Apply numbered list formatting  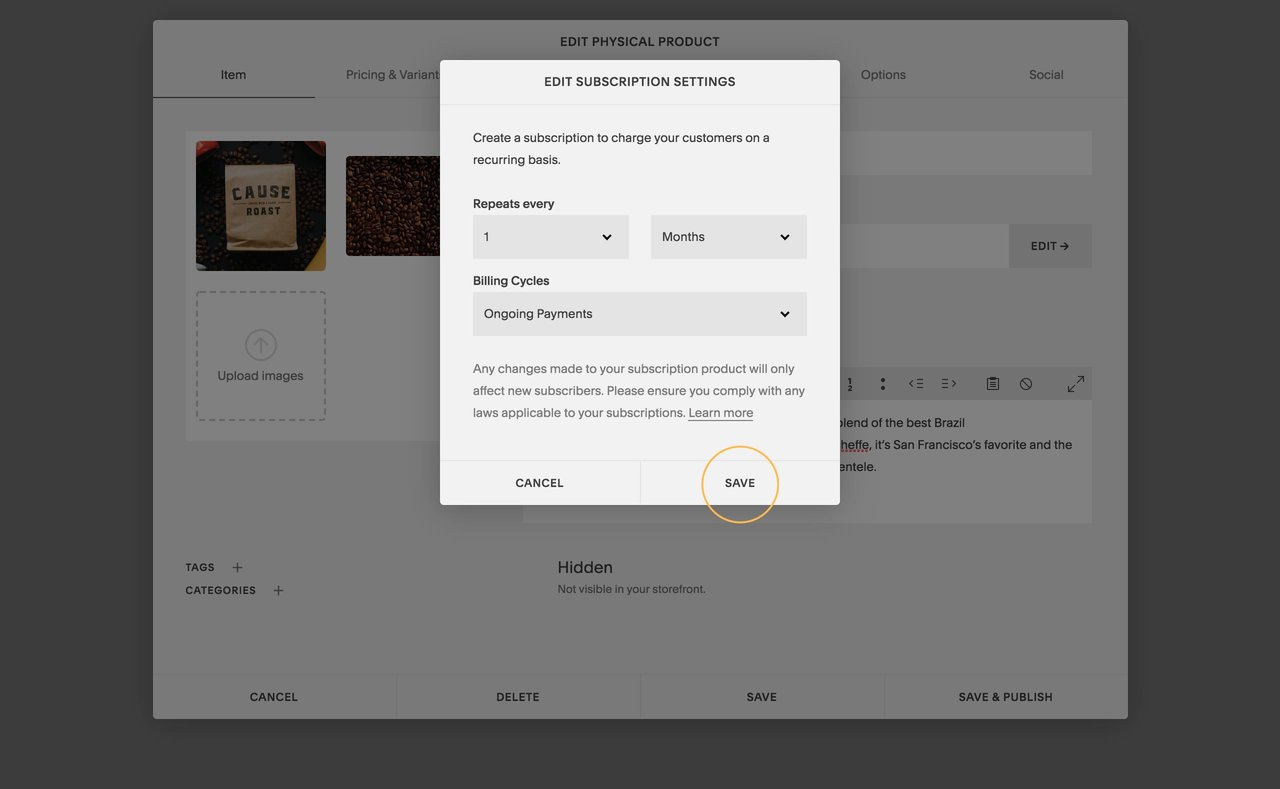tap(849, 383)
